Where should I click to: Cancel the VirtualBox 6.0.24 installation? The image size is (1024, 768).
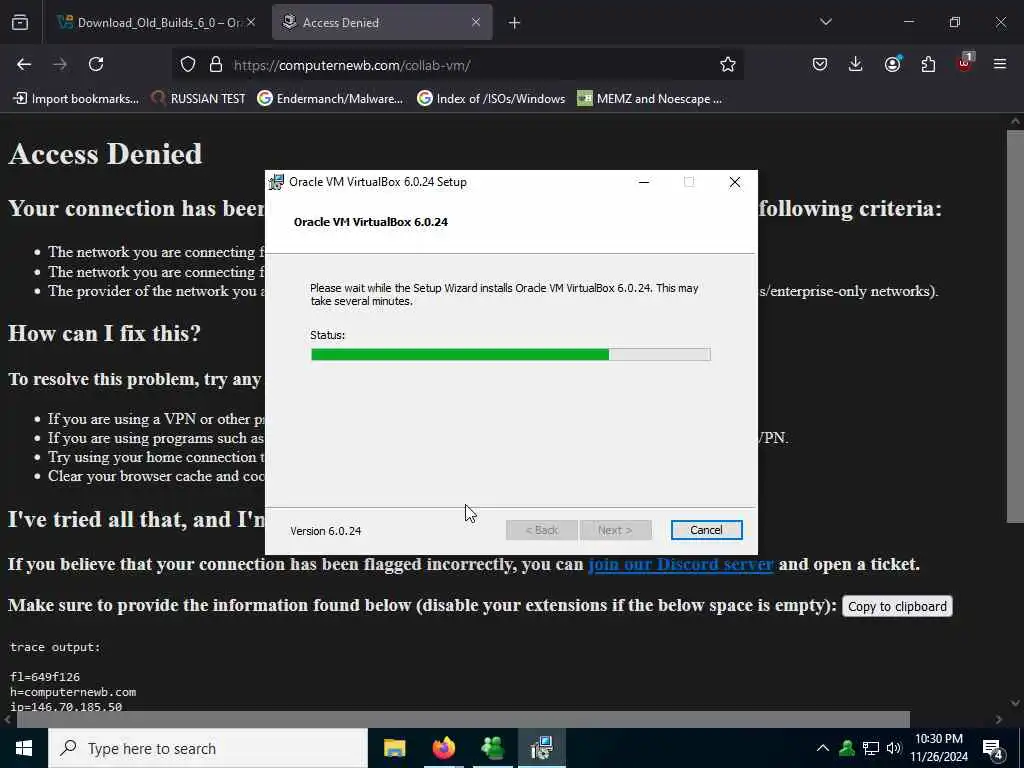point(706,530)
